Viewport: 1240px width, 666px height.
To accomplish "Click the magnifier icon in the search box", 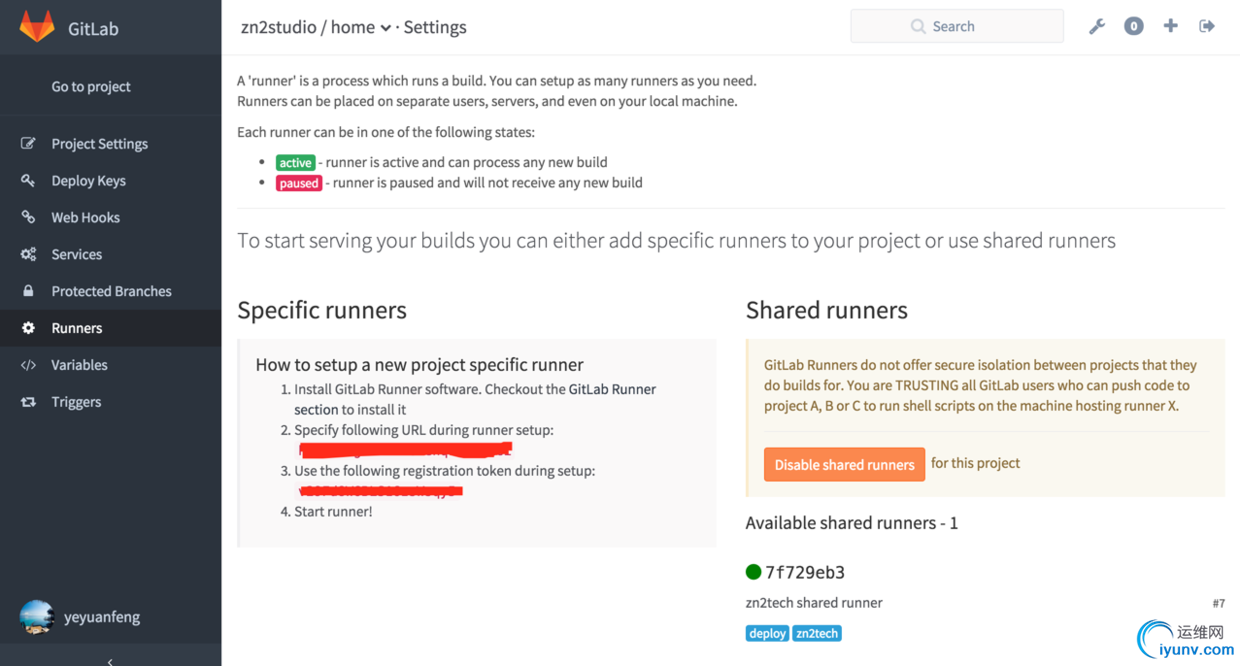I will tap(918, 27).
